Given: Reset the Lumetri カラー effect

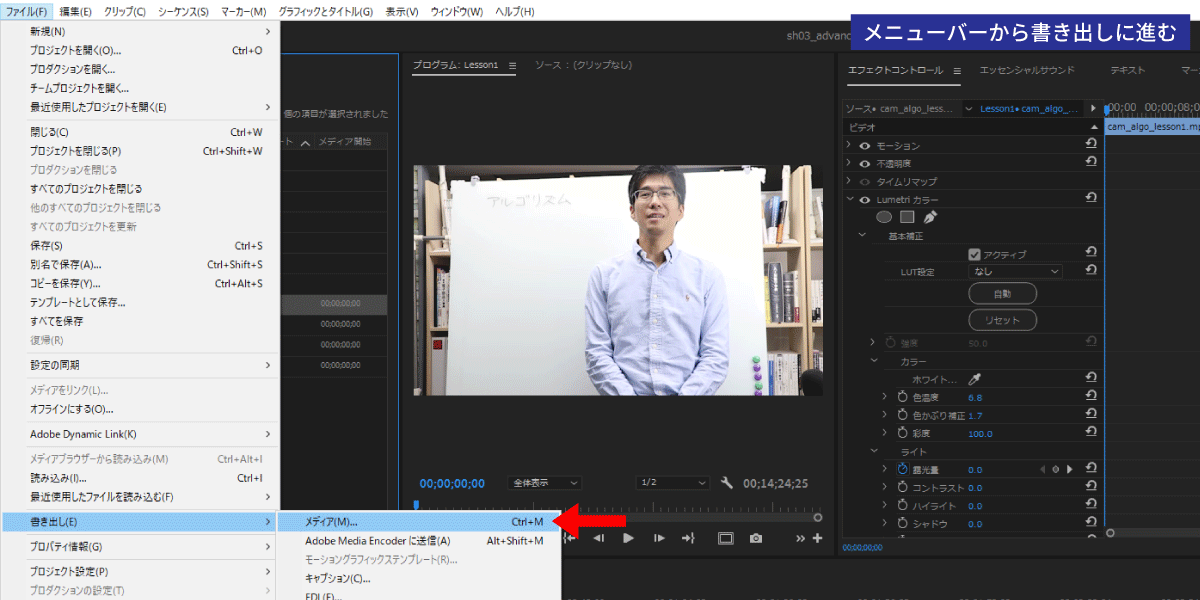Looking at the screenshot, I should click(x=1091, y=199).
